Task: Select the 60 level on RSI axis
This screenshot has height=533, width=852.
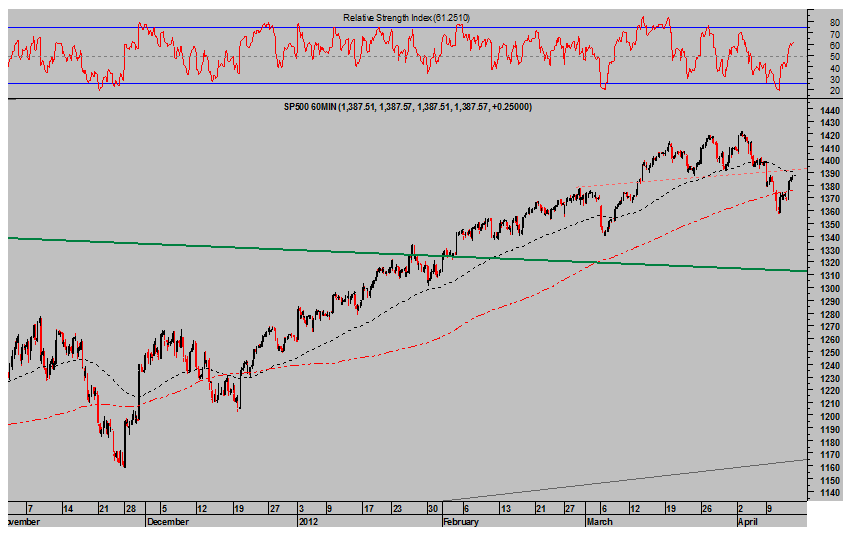Action: [835, 46]
